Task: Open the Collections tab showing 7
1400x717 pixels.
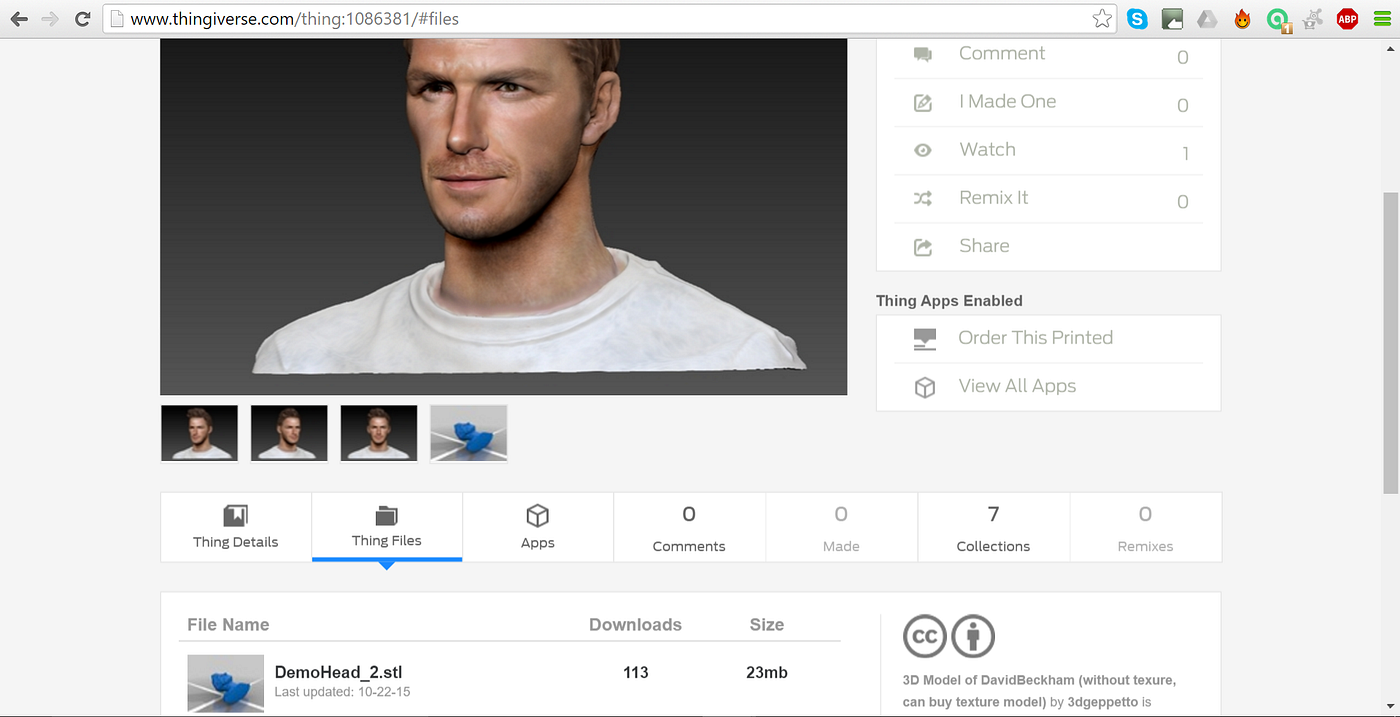Action: [x=993, y=527]
